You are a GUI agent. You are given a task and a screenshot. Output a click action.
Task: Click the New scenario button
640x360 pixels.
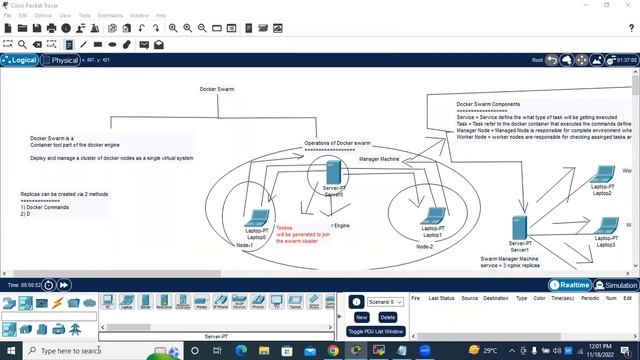[362, 317]
